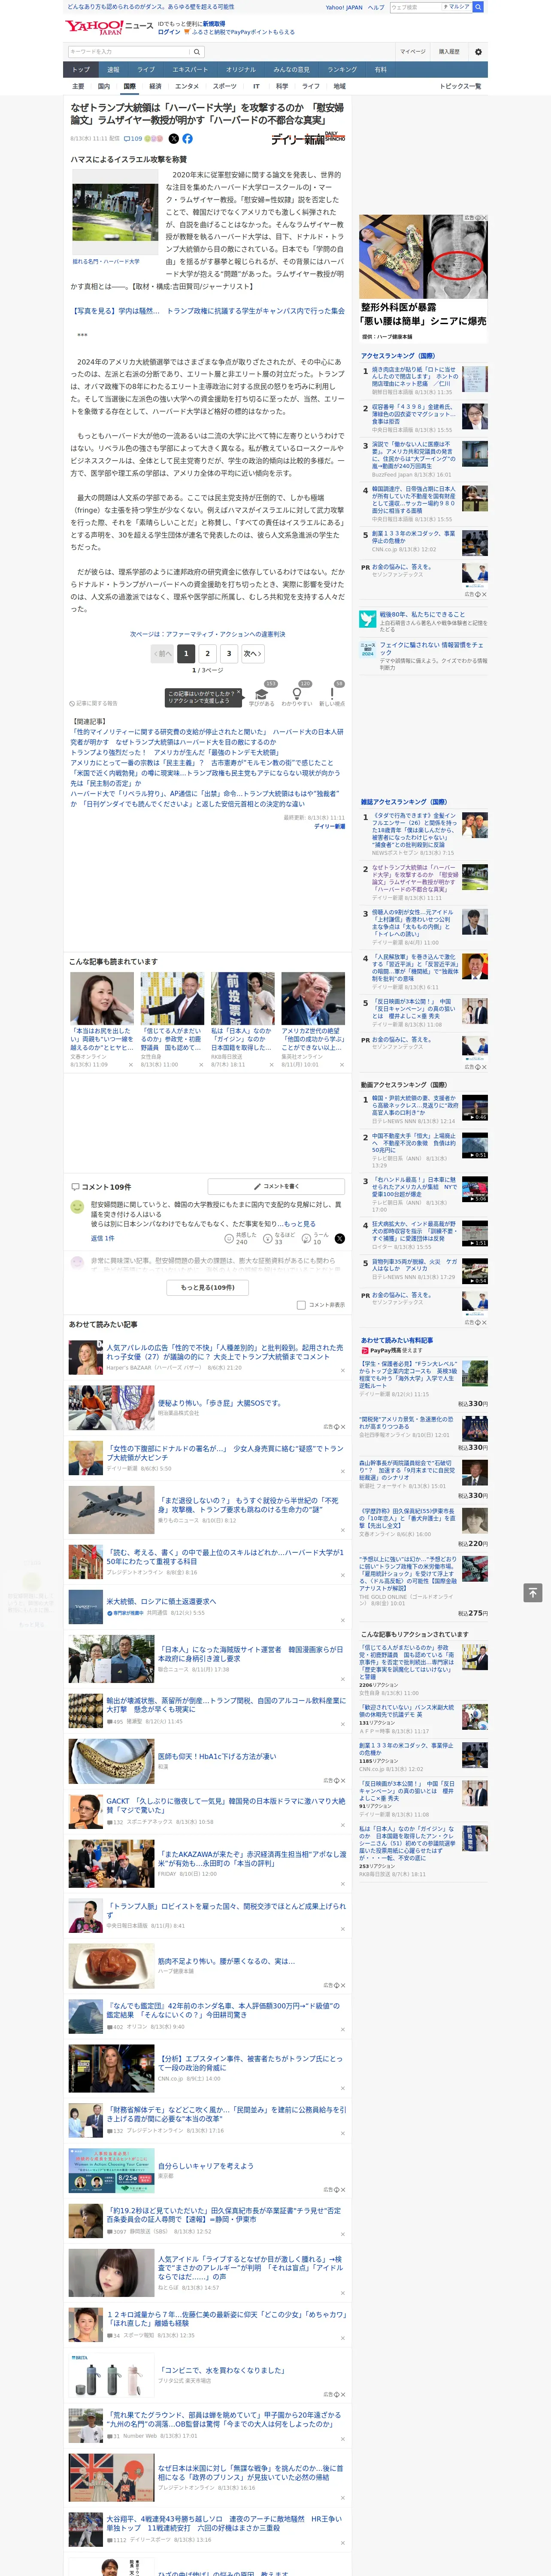The width and height of the screenshot is (551, 2576).
Task: Open the 購入履歴 link
Action: pos(449,52)
